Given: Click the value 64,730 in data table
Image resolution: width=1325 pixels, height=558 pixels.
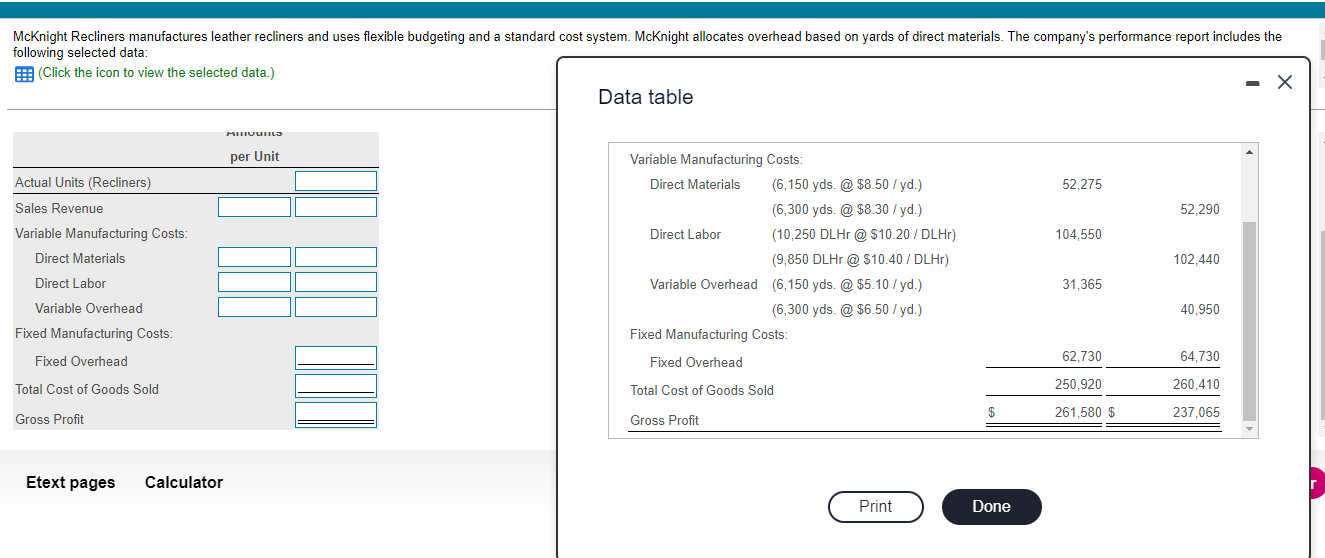Looking at the screenshot, I should [1200, 356].
